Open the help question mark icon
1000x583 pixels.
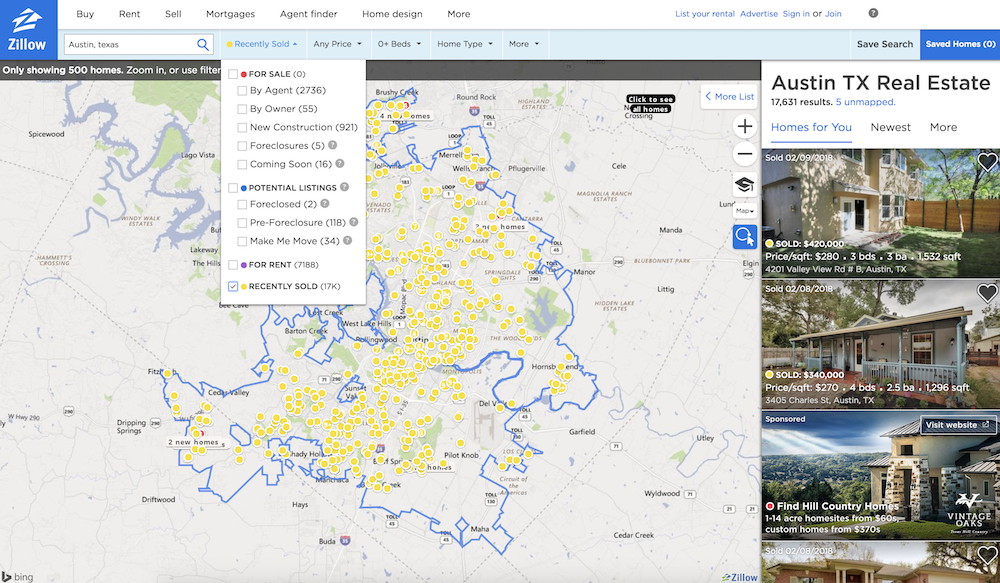873,13
